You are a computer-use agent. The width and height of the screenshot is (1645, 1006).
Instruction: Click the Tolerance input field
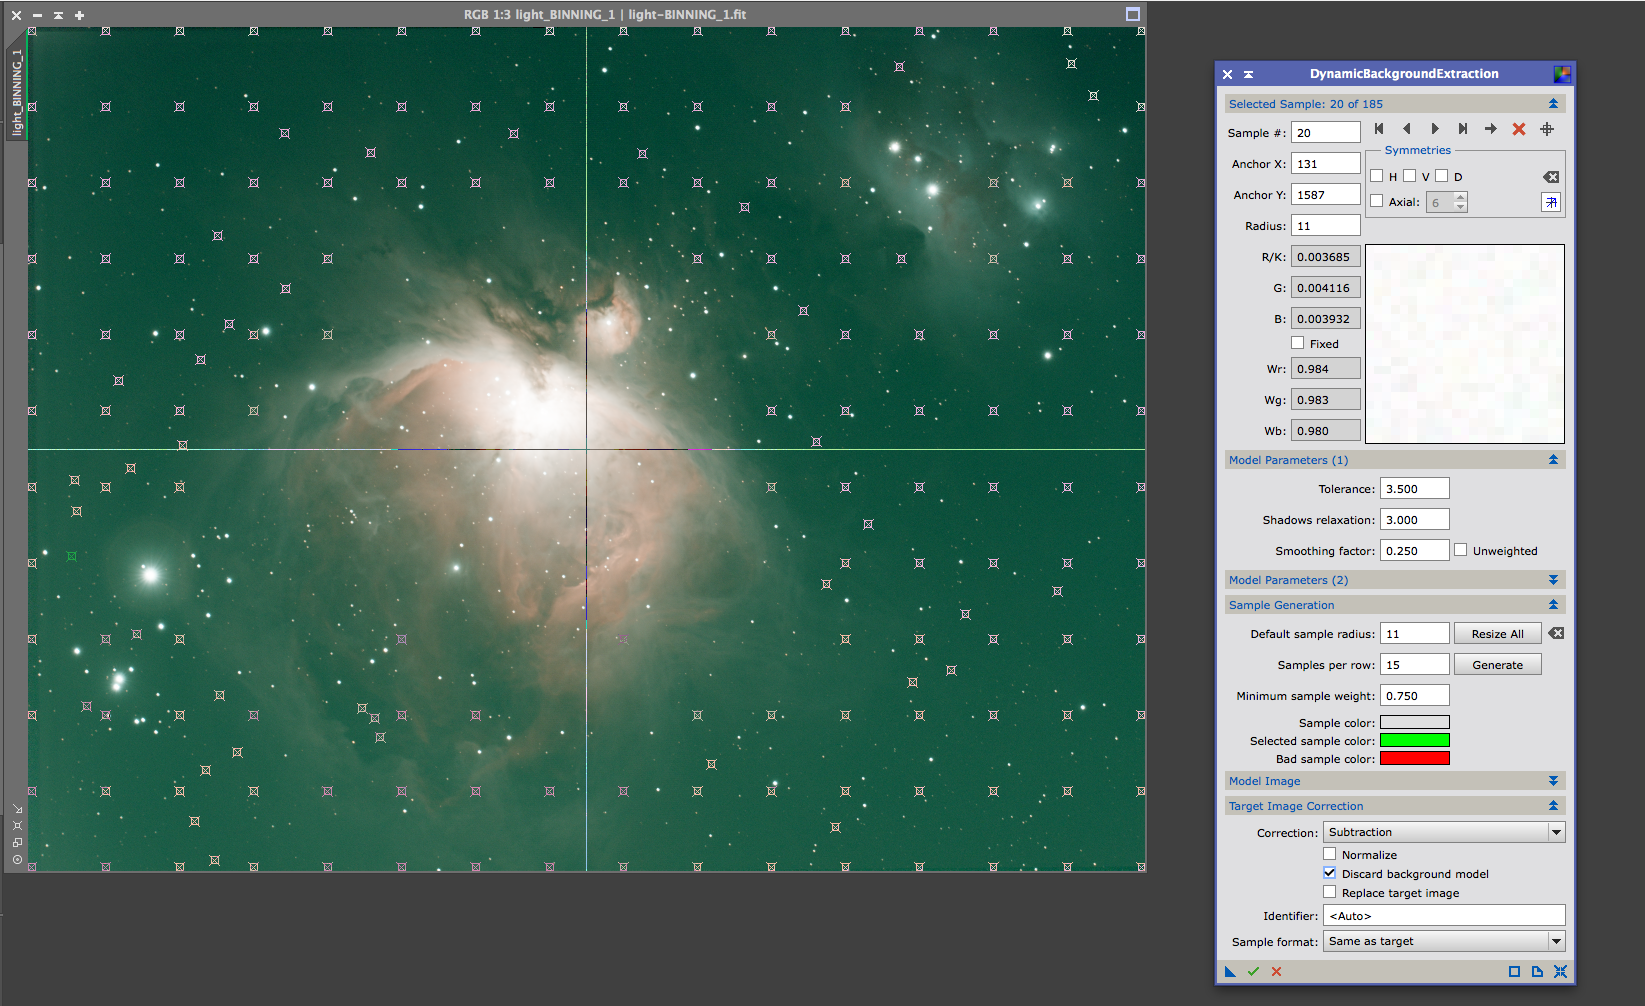1414,489
